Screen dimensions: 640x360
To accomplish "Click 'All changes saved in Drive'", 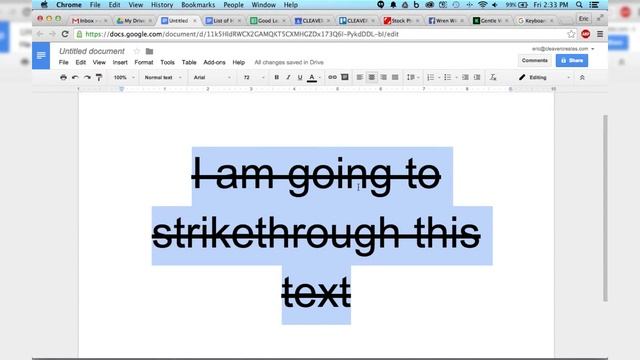I will coord(289,62).
